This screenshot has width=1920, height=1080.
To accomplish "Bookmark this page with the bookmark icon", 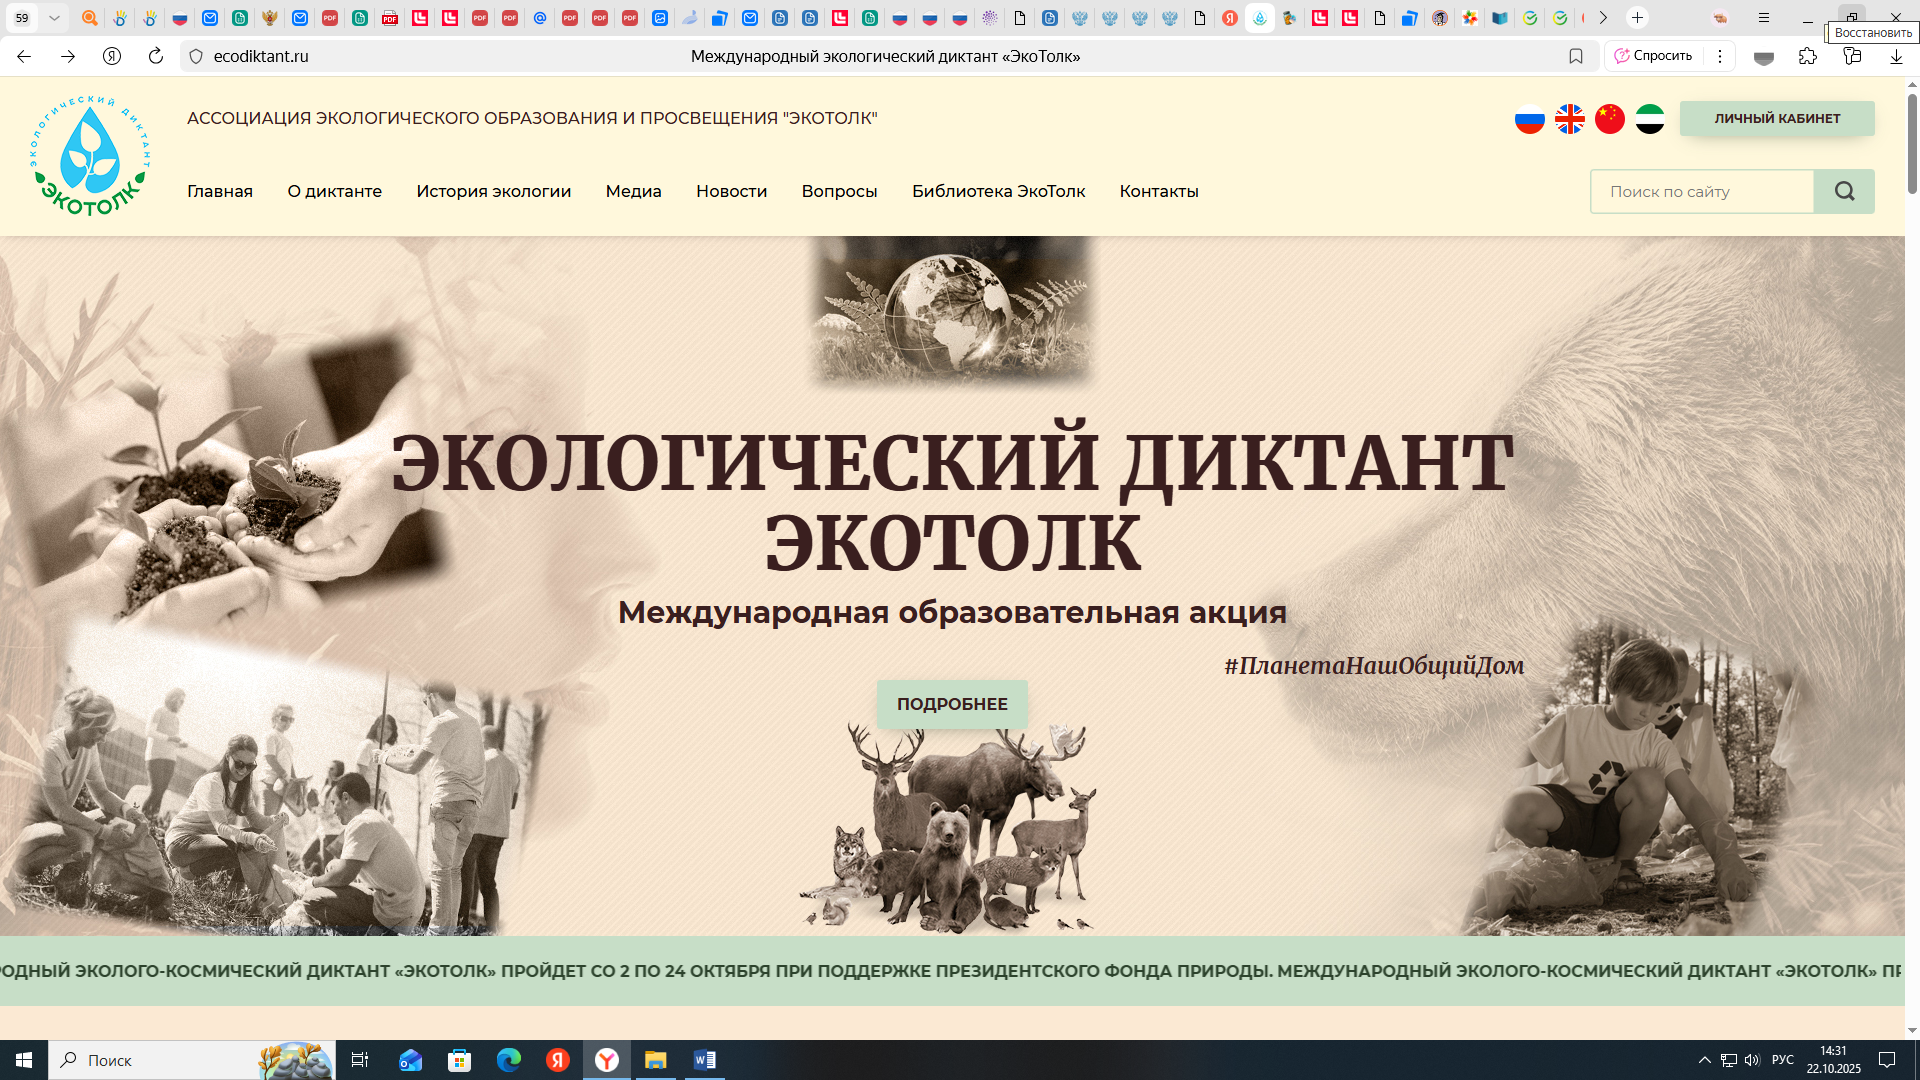I will pyautogui.click(x=1576, y=56).
